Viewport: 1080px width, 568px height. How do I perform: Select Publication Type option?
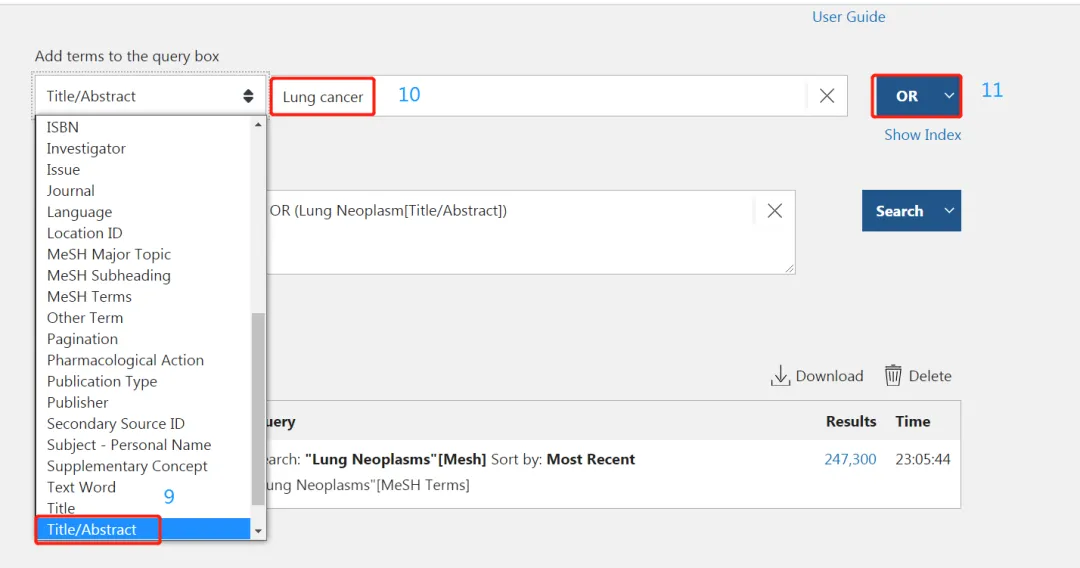[144, 381]
